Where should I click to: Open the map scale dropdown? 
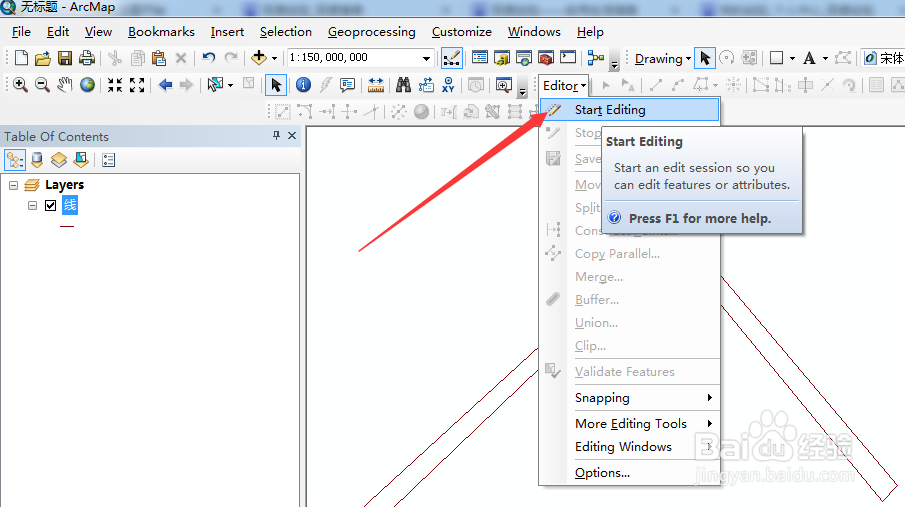pos(426,58)
